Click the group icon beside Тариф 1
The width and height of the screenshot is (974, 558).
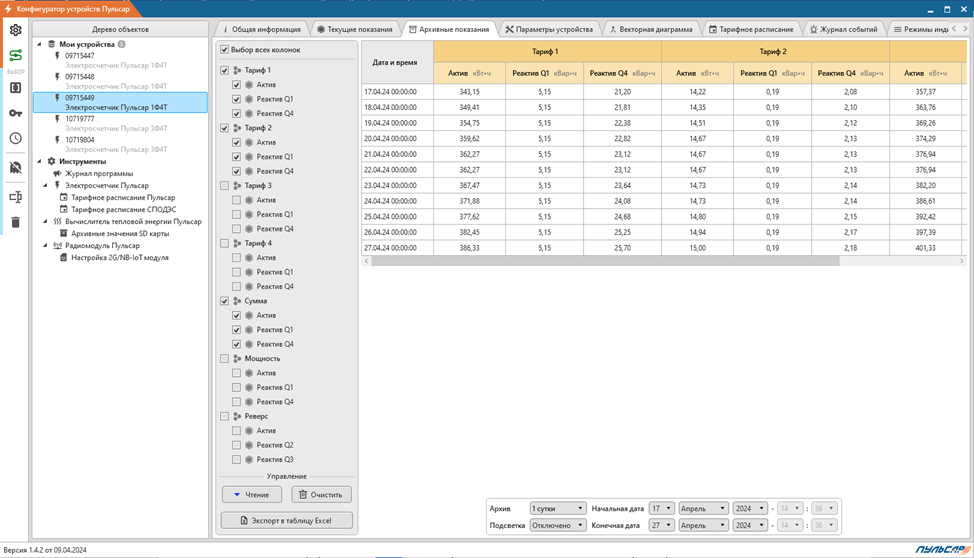pyautogui.click(x=237, y=70)
